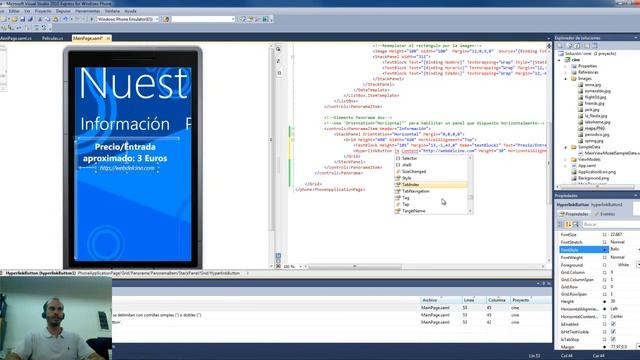Choose Style in the IntelliSense popup
Screen dimensions: 640x360
pyautogui.click(x=407, y=178)
